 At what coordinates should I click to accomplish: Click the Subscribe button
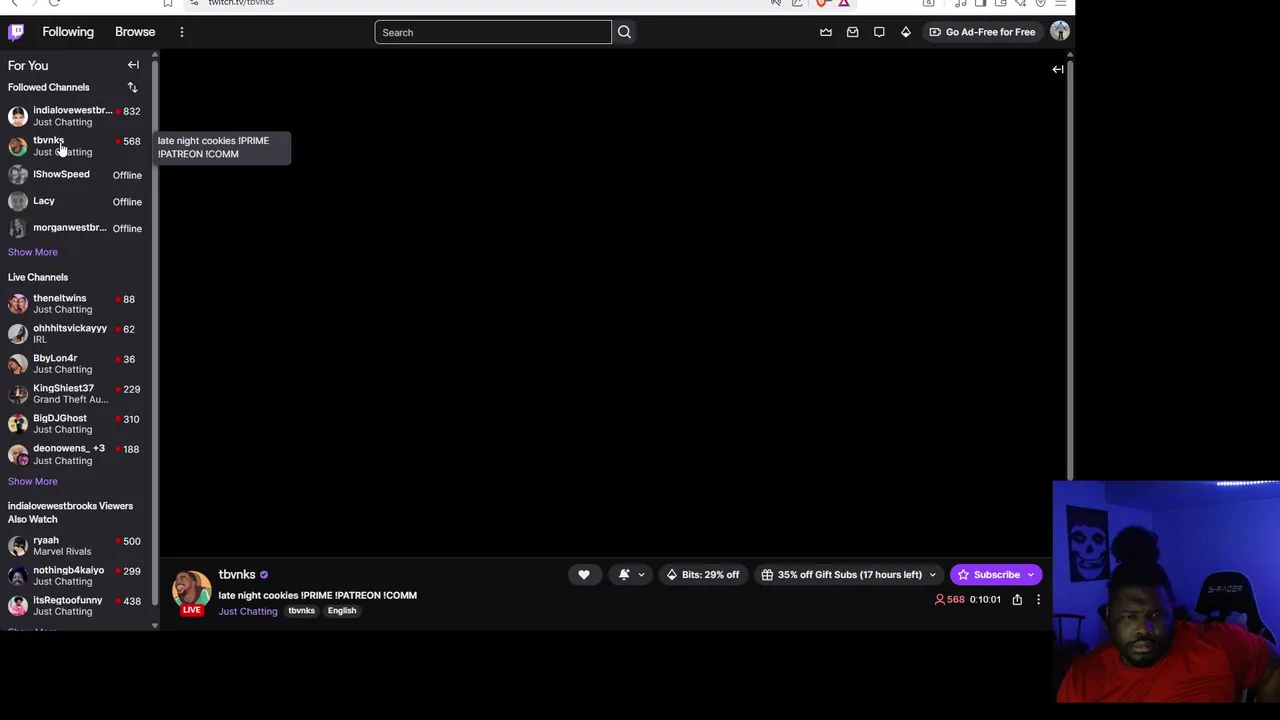[989, 574]
